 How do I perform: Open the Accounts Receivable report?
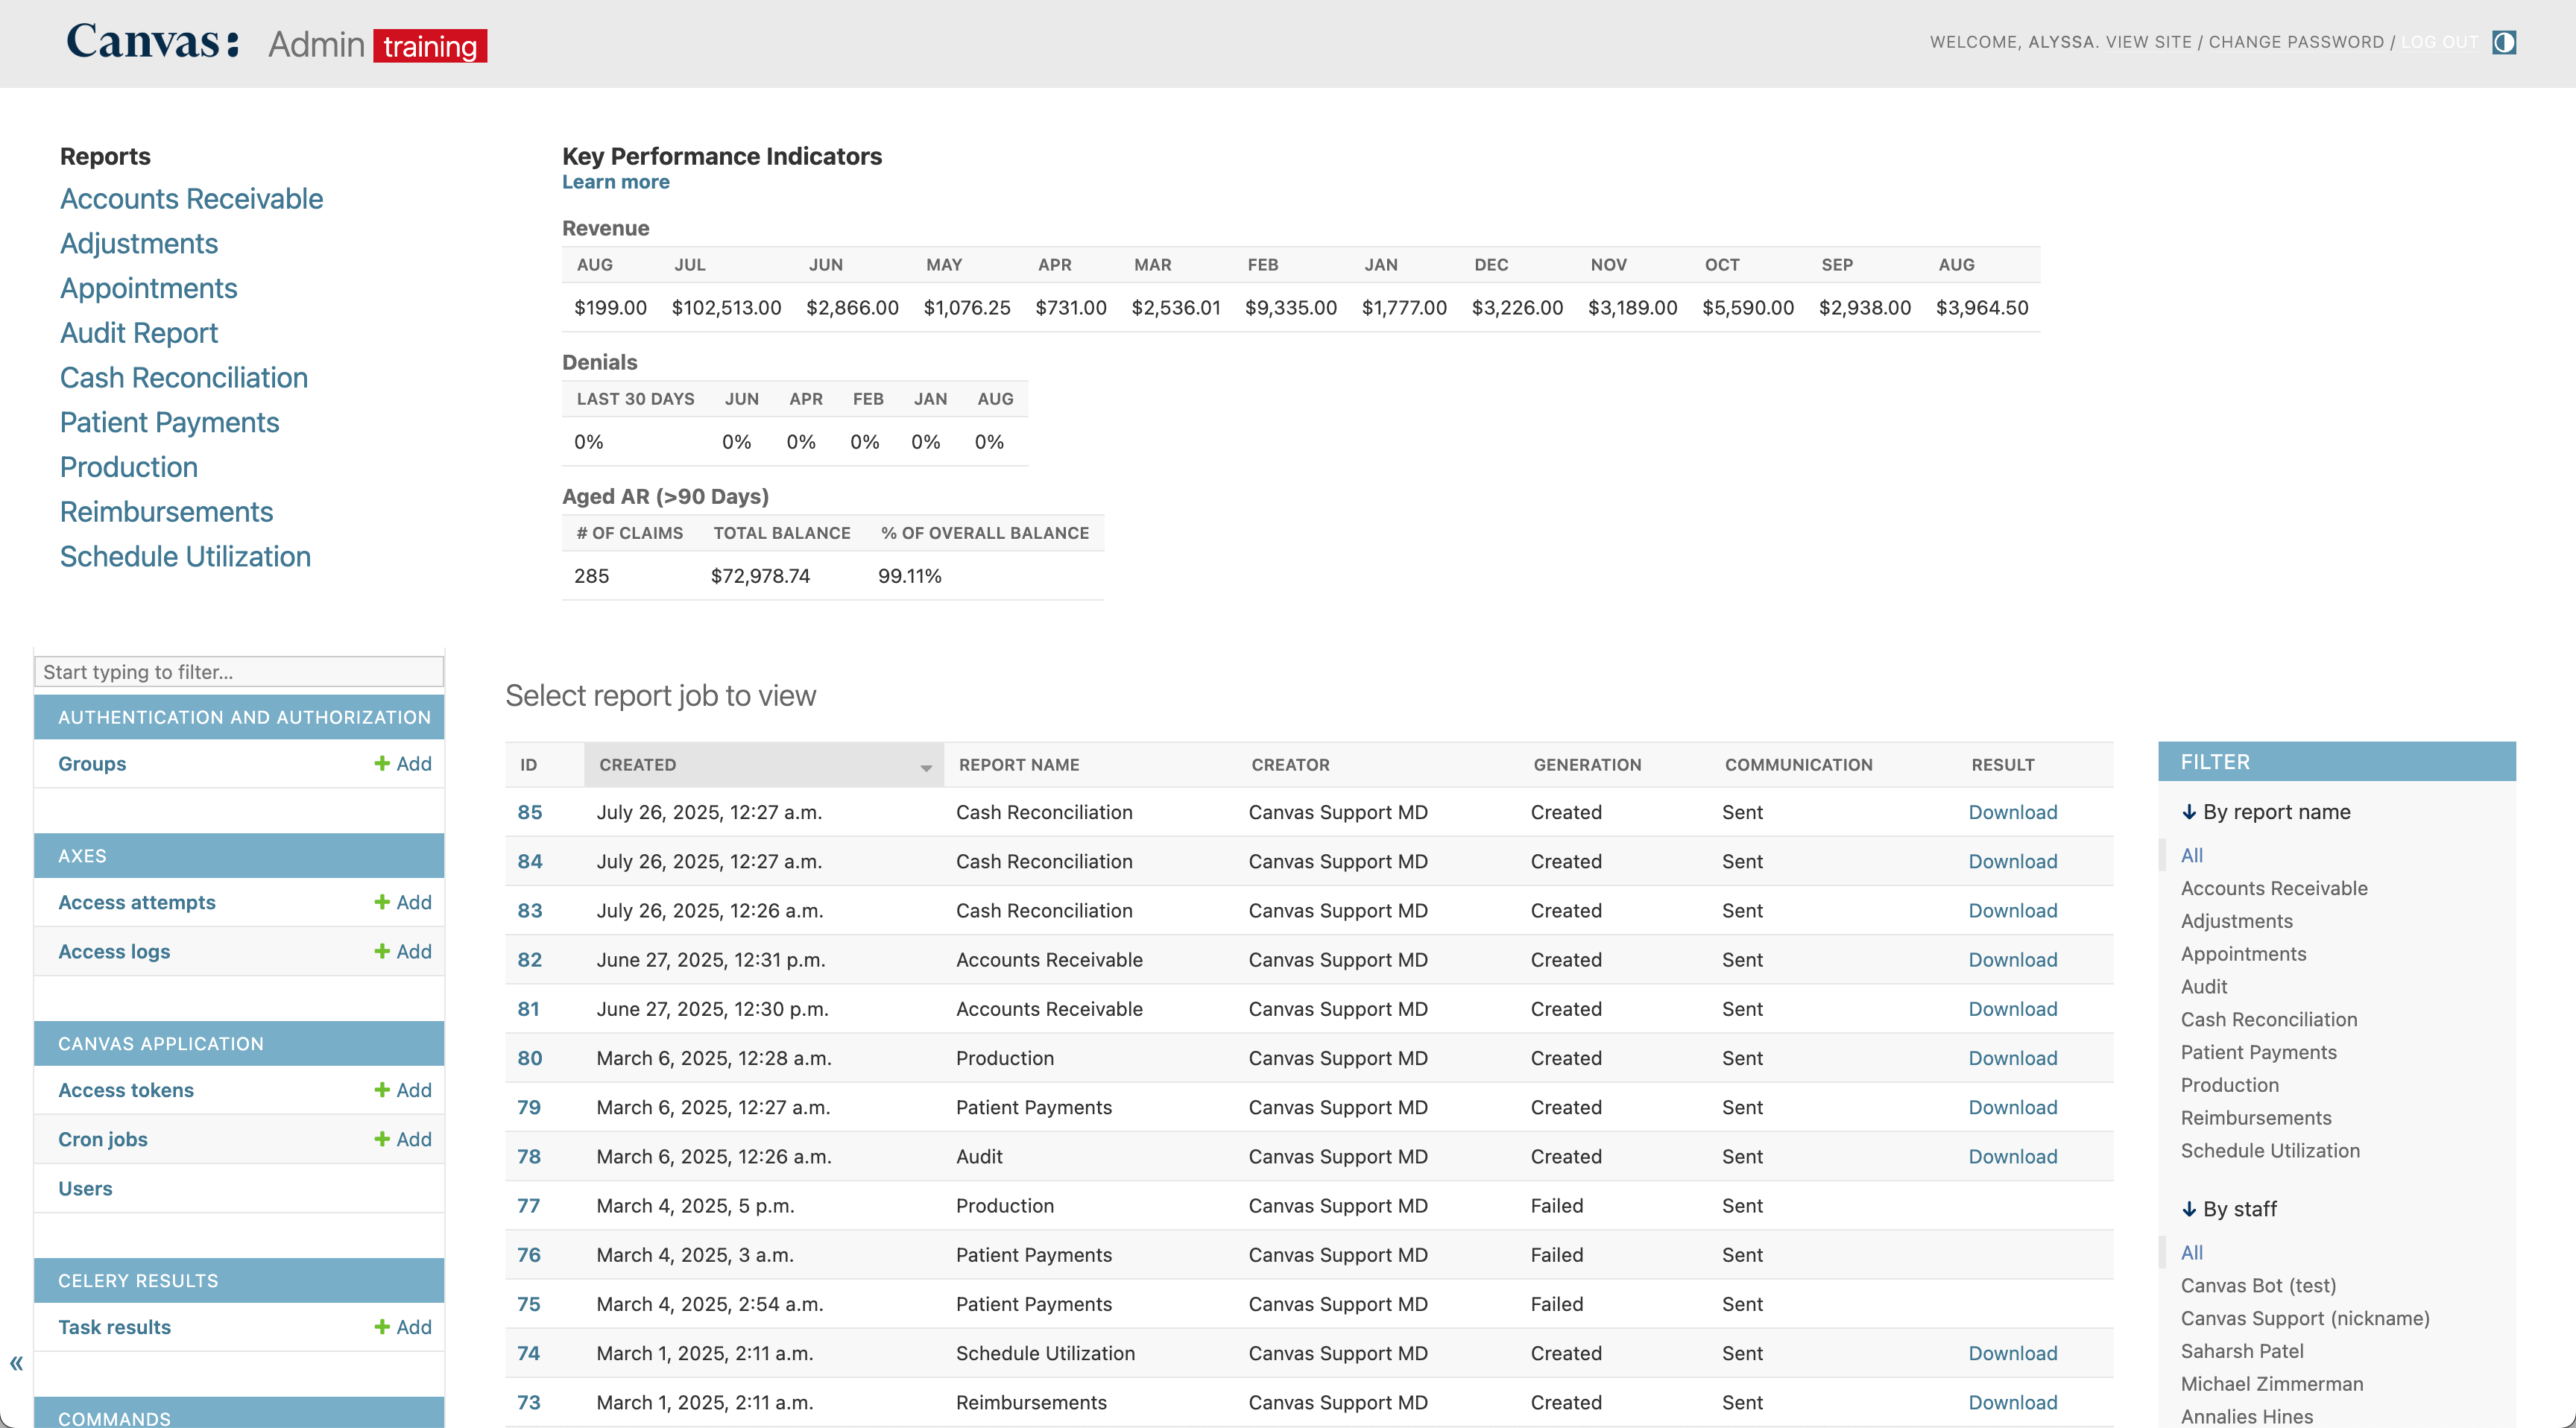[191, 199]
